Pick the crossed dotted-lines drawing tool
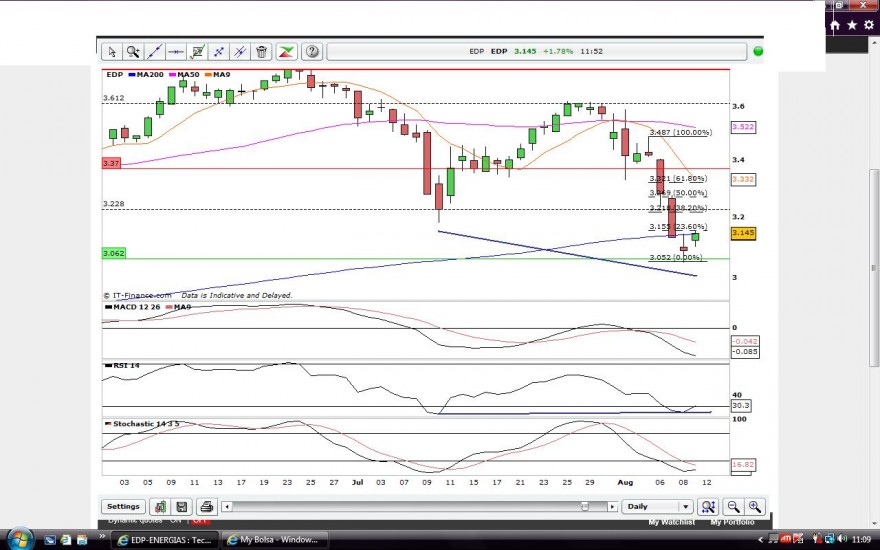This screenshot has width=880, height=550. (x=218, y=52)
